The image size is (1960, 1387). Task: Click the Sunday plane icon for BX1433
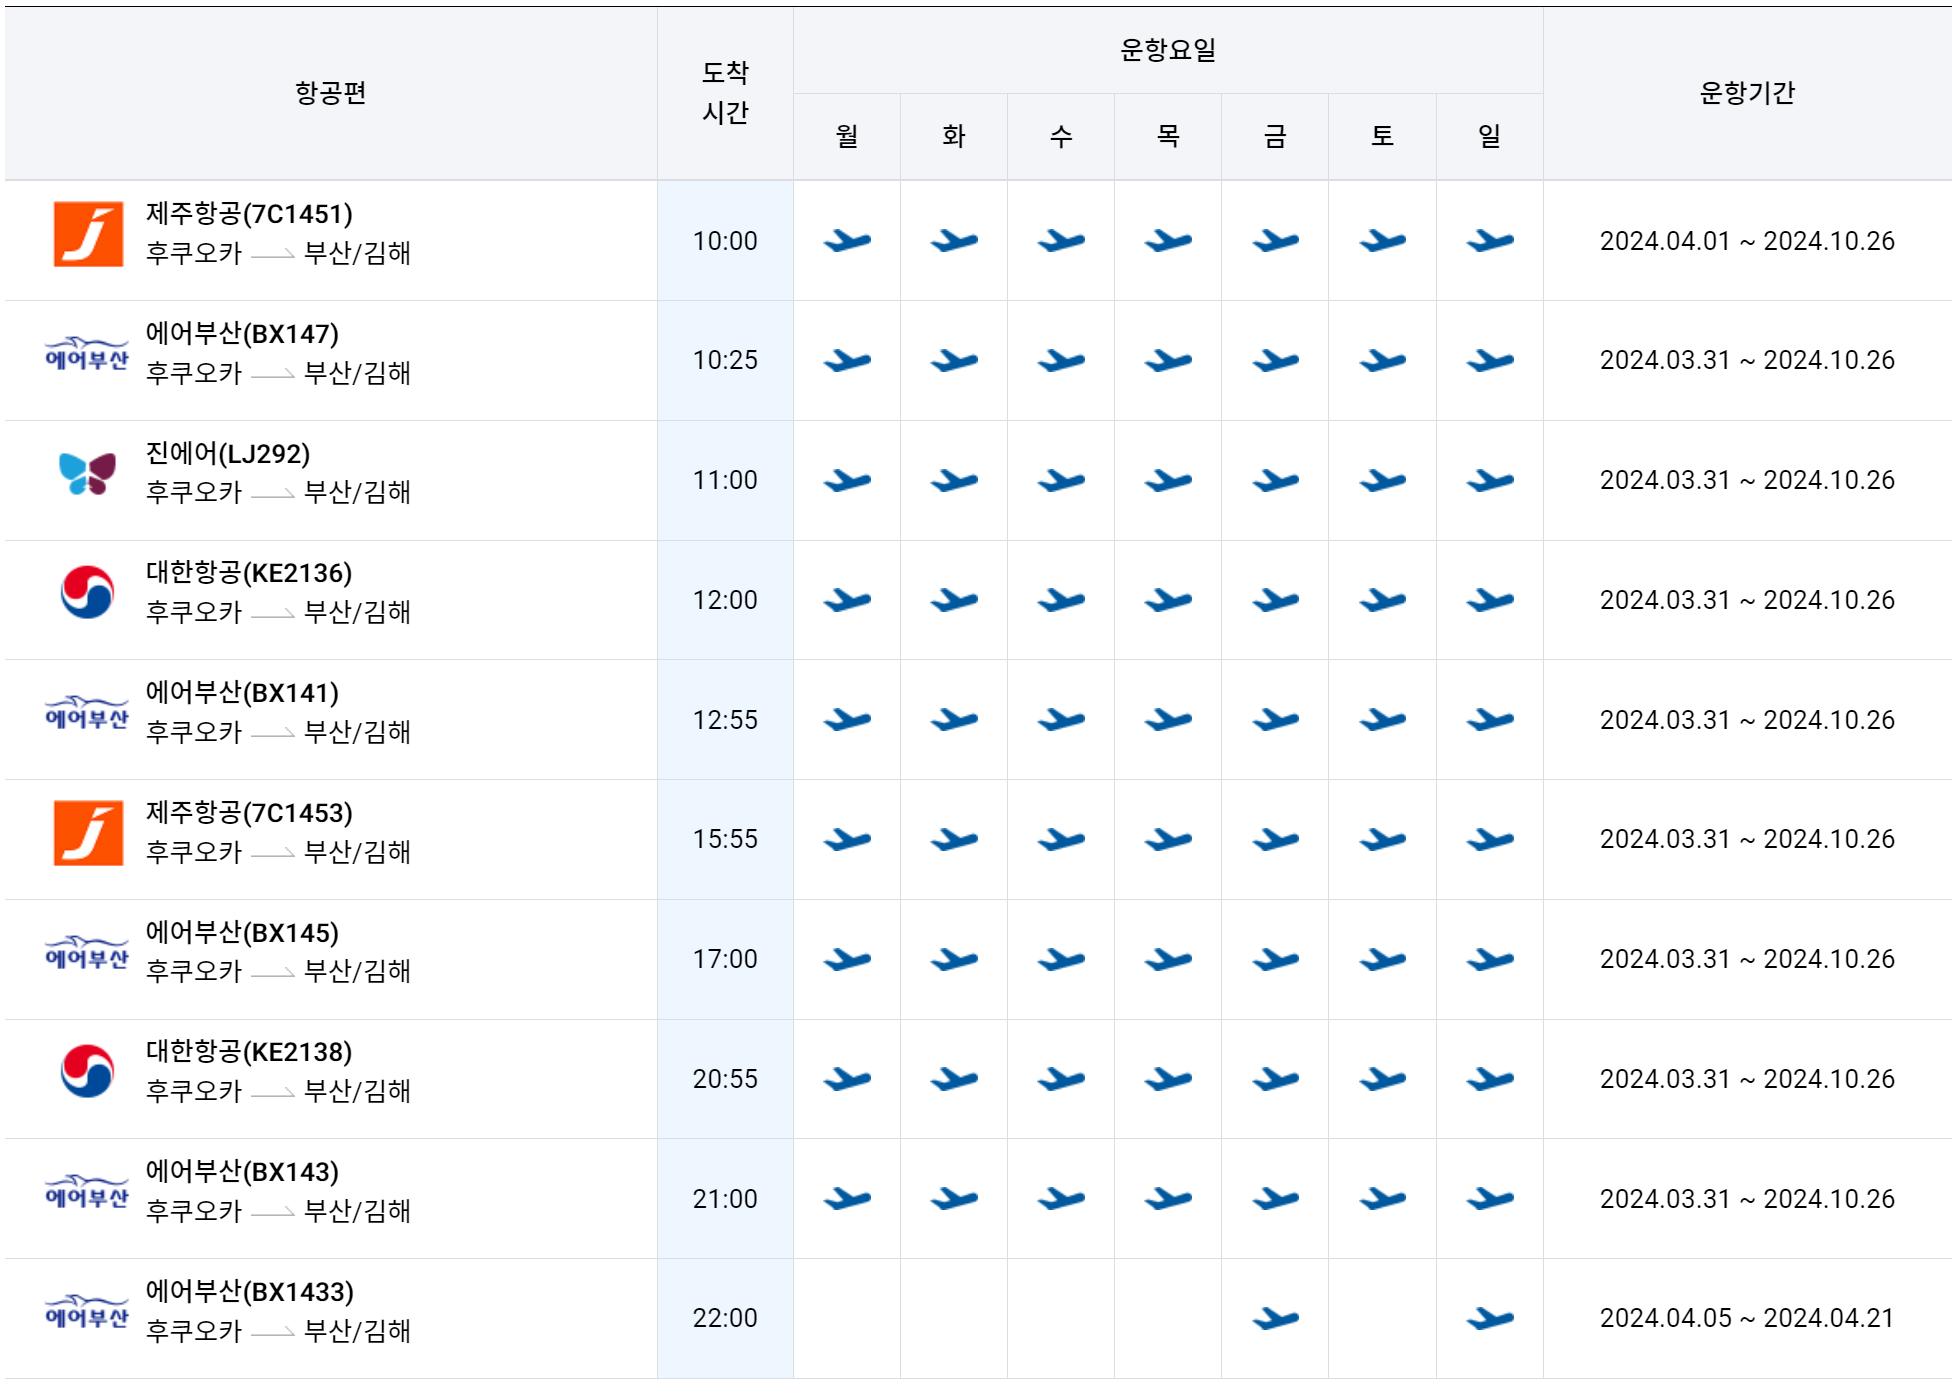(1489, 1319)
